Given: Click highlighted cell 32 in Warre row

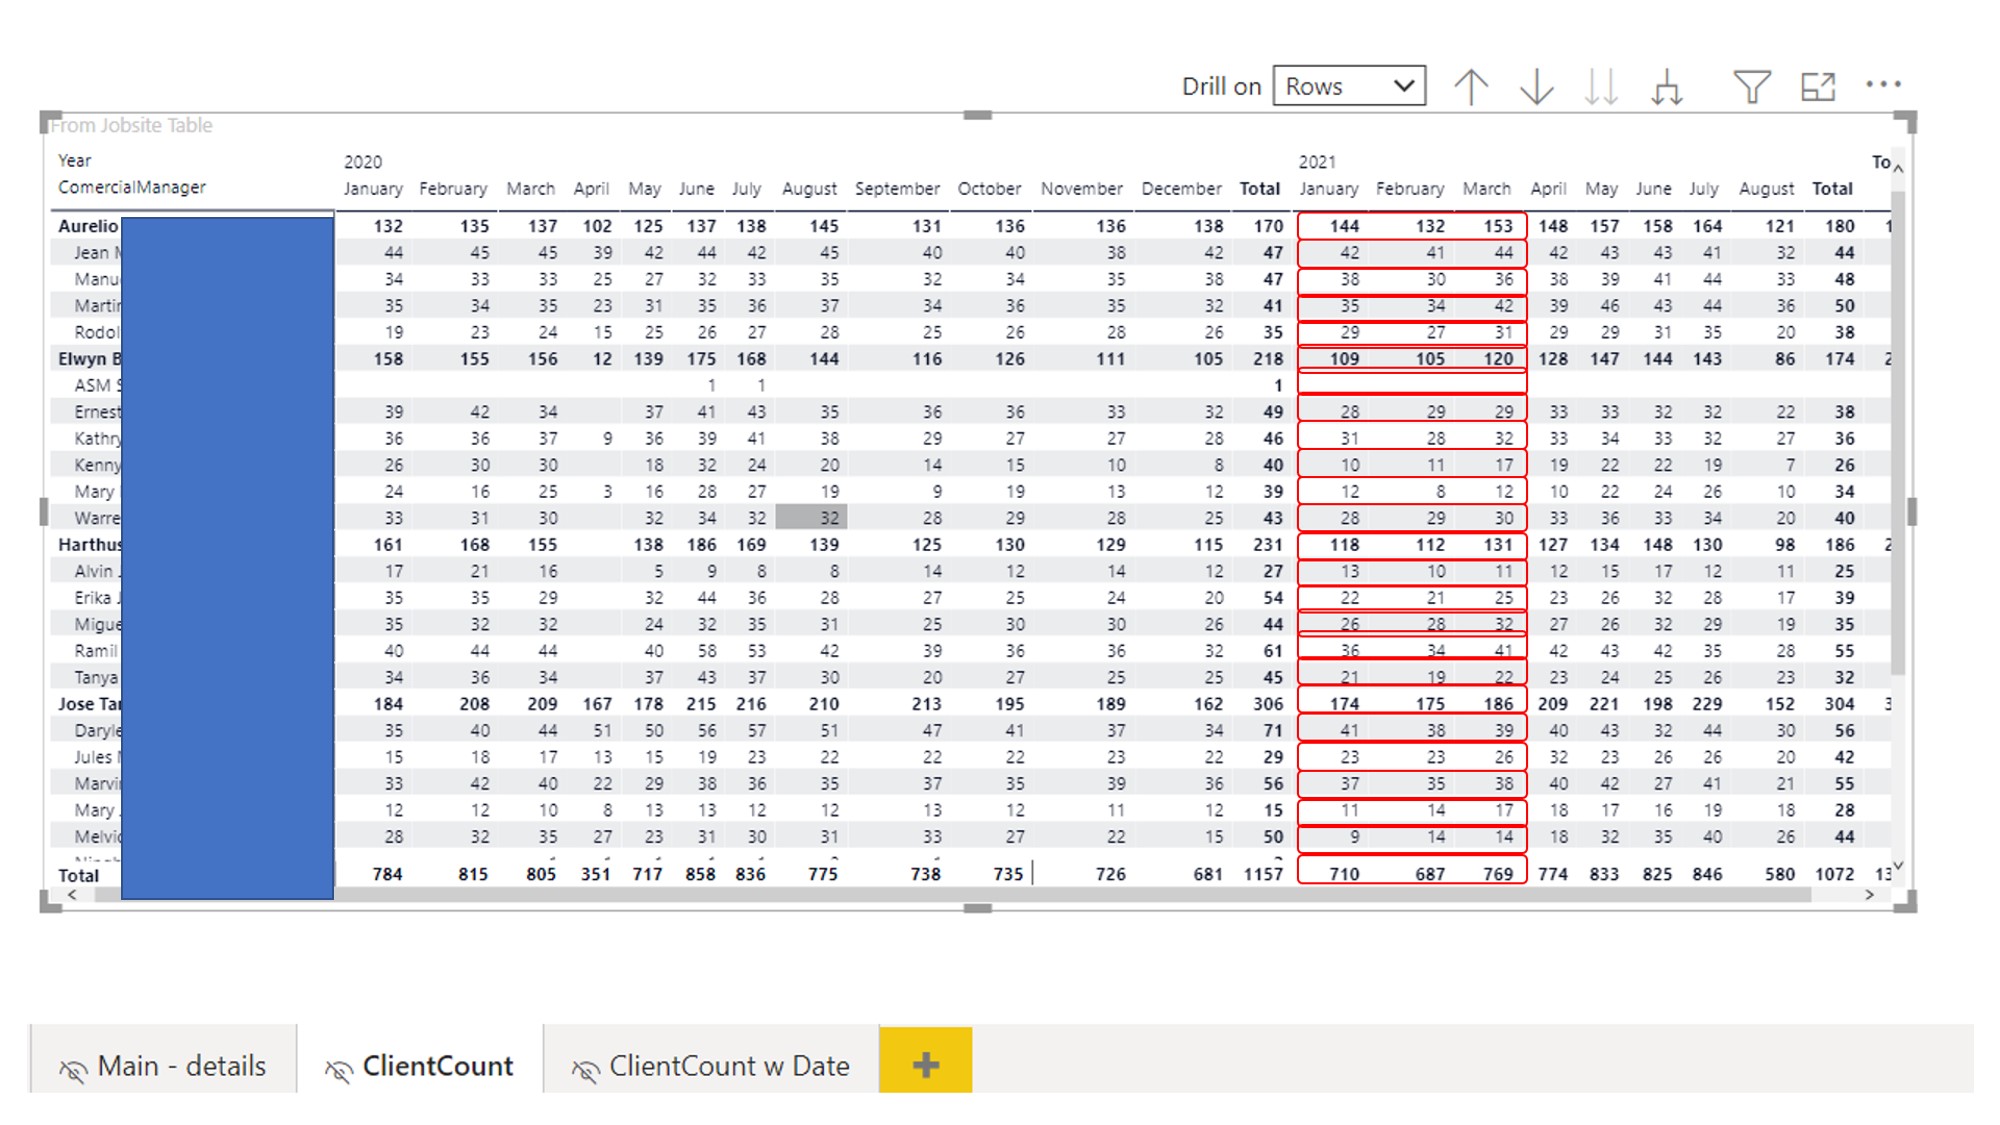Looking at the screenshot, I should click(811, 518).
